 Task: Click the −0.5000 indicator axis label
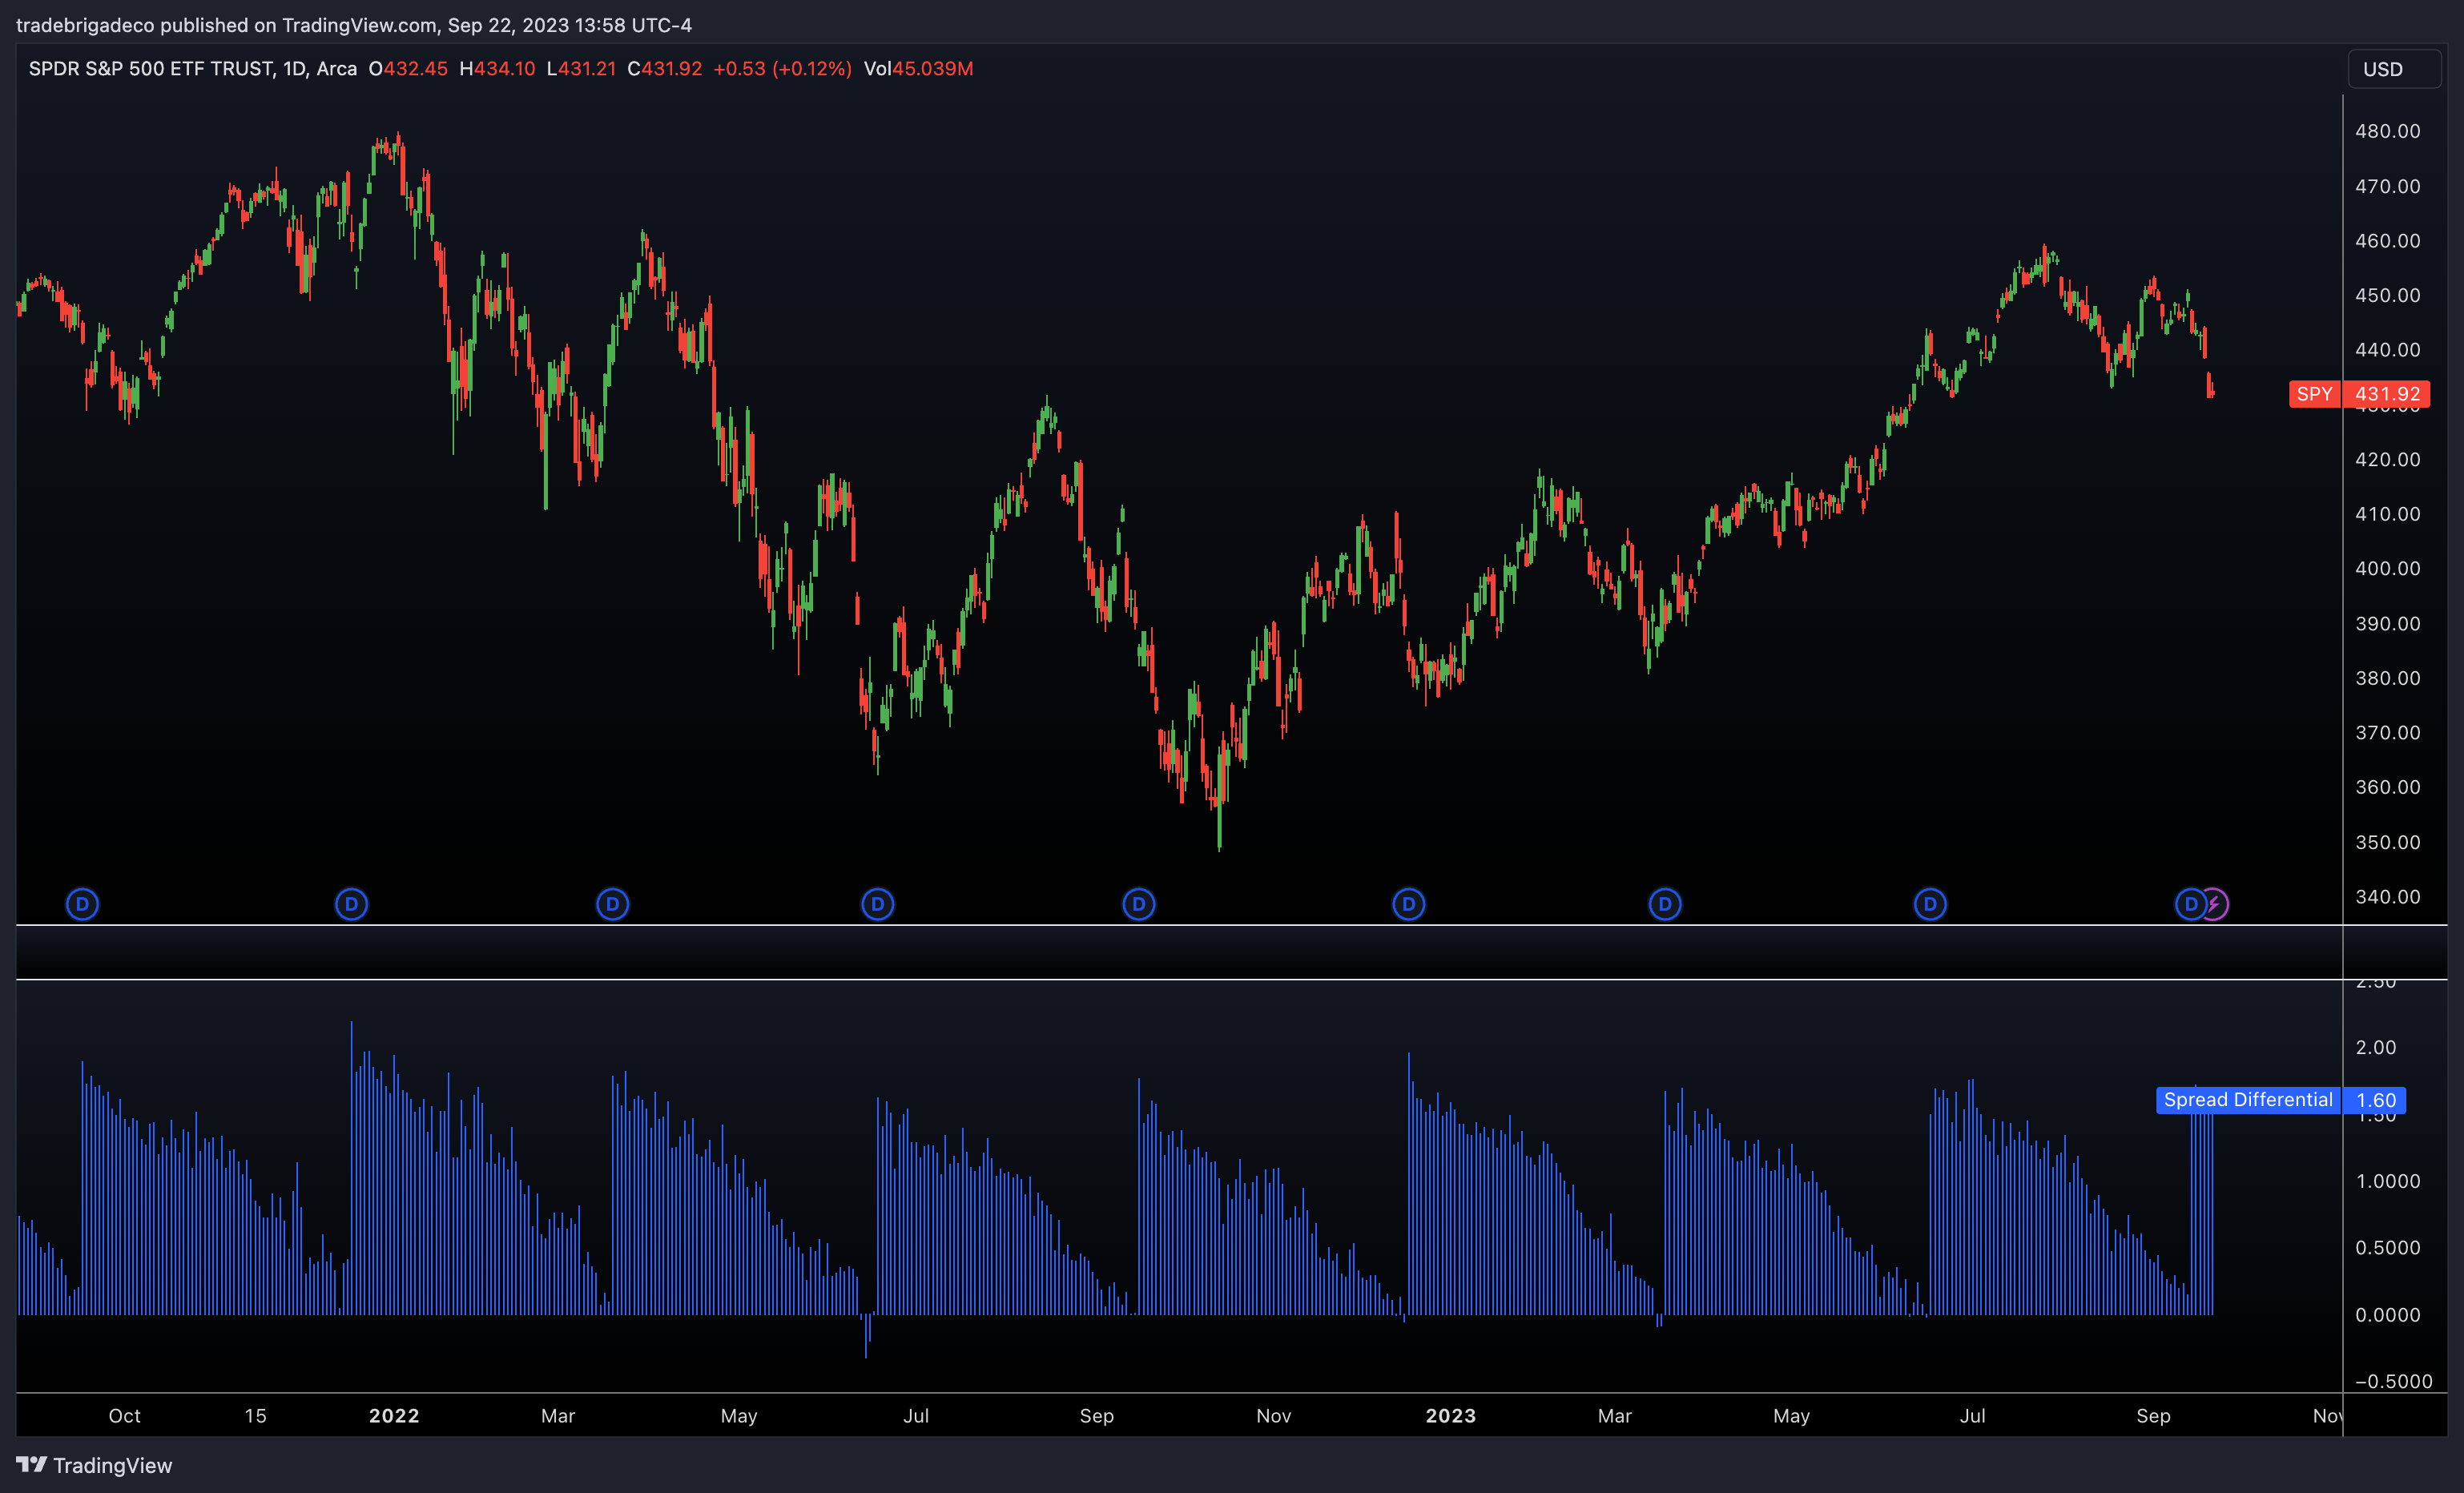click(x=2394, y=1381)
